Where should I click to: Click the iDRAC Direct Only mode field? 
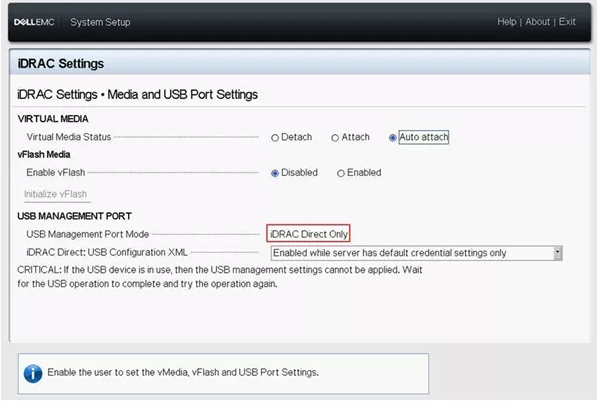point(308,234)
